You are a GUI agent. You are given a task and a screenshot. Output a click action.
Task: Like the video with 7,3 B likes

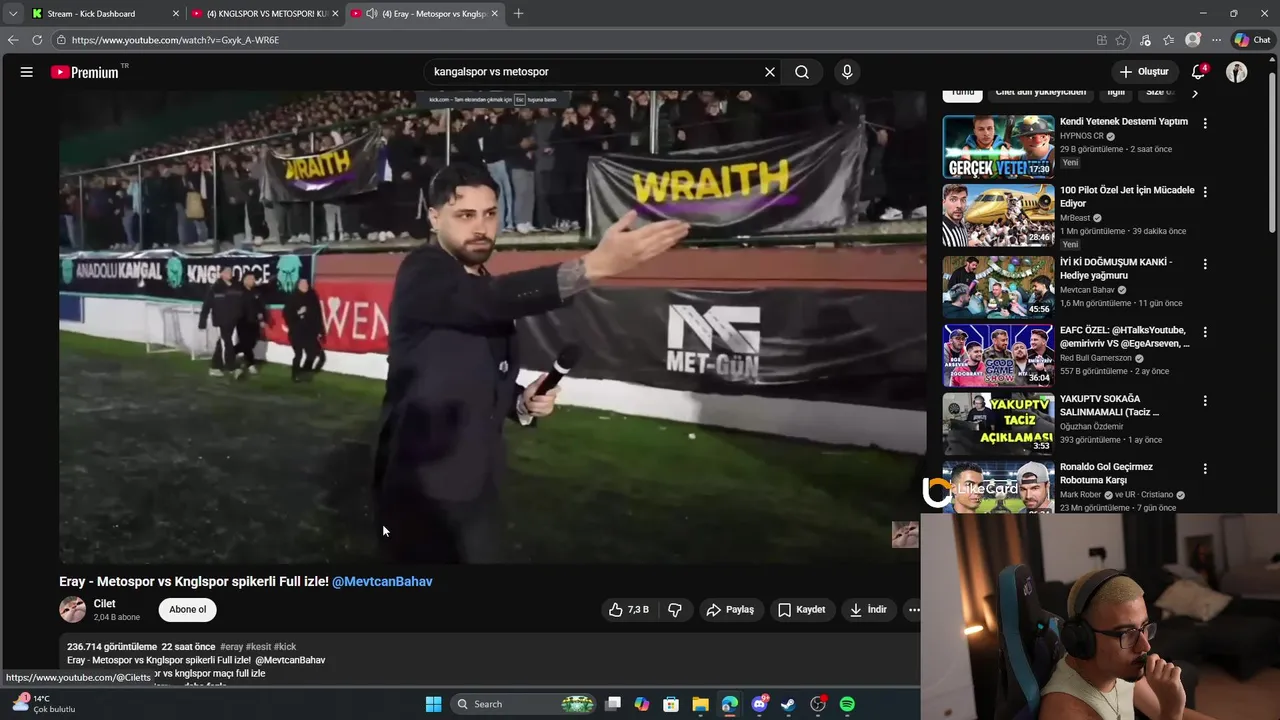pos(628,609)
